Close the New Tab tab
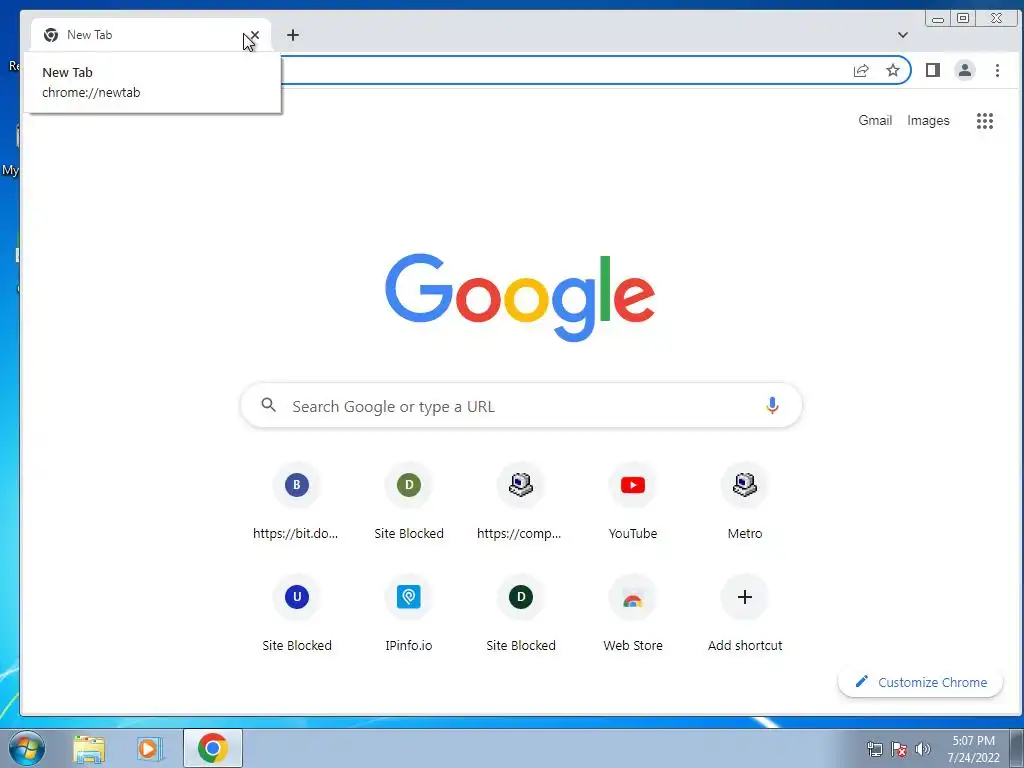Image resolution: width=1024 pixels, height=768 pixels. [255, 35]
